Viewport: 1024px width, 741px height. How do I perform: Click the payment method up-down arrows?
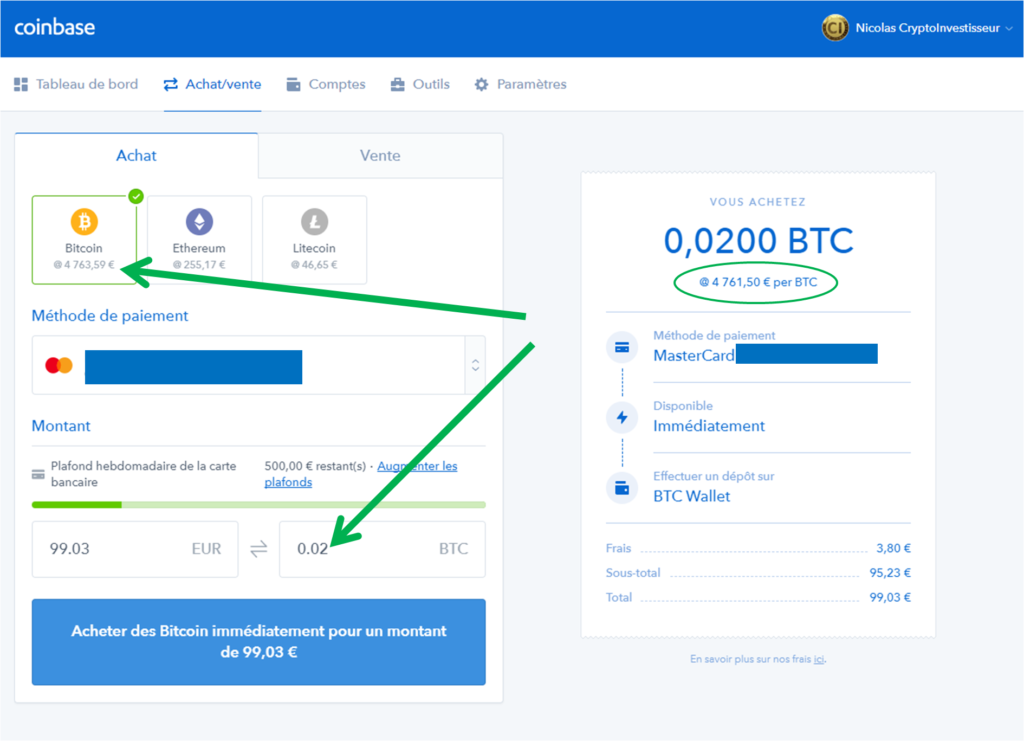pos(475,366)
